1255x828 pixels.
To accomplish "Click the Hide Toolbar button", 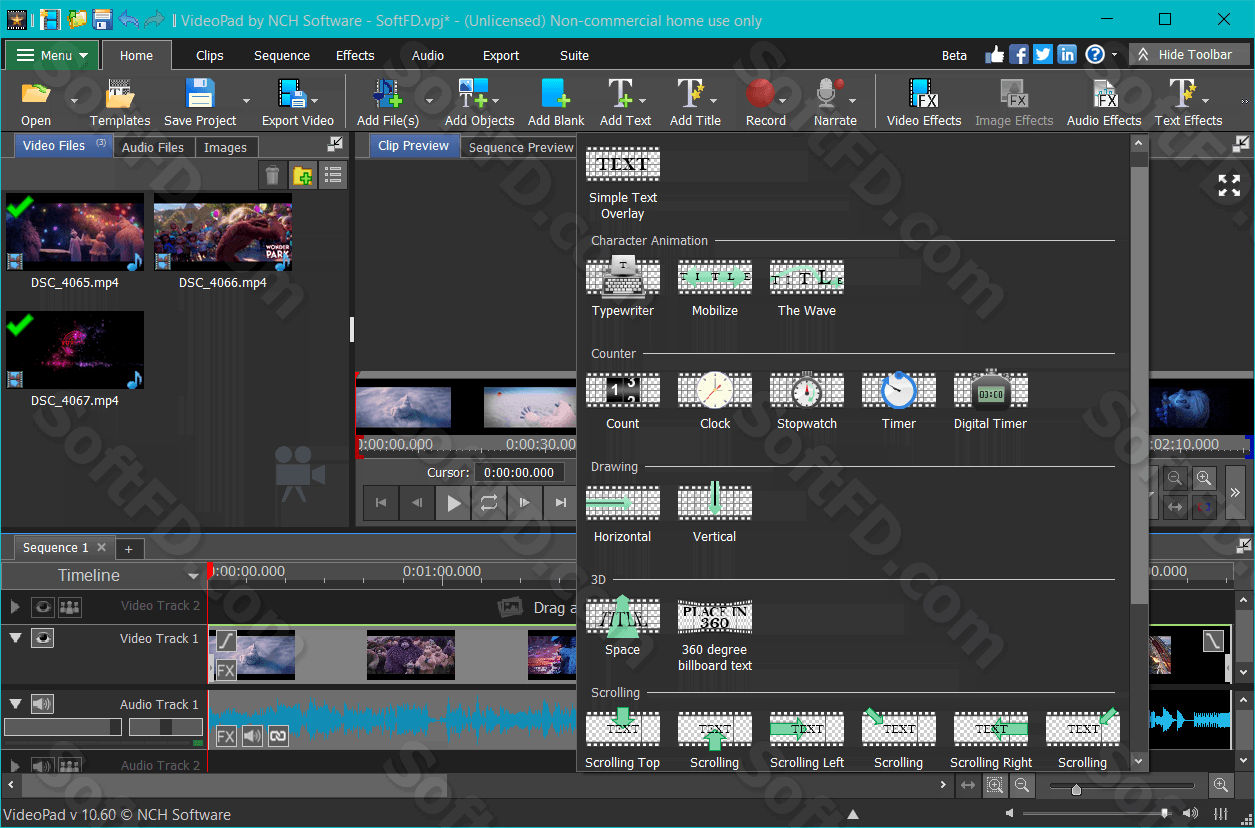I will (1189, 54).
